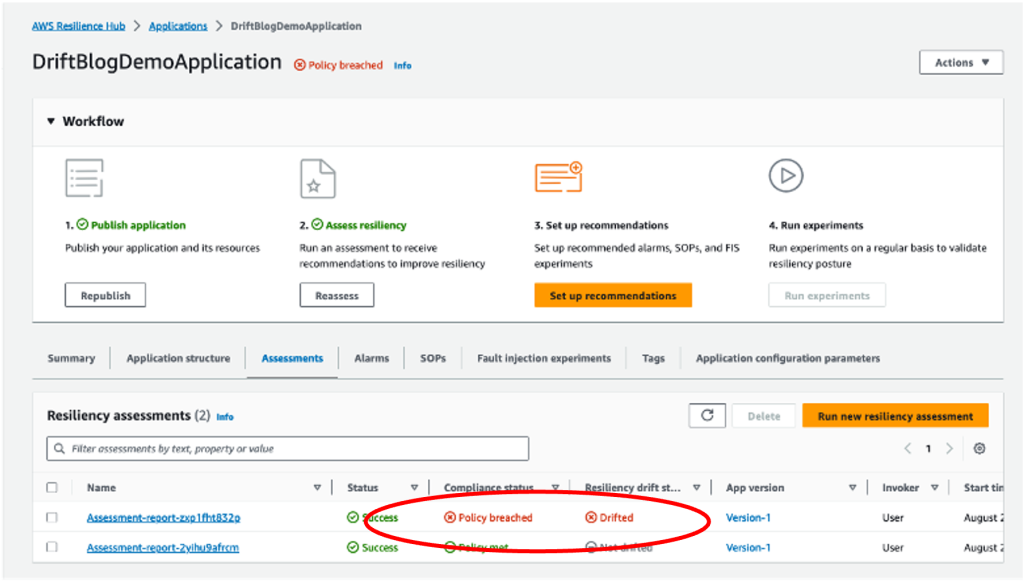Click the Reassess button

point(337,295)
